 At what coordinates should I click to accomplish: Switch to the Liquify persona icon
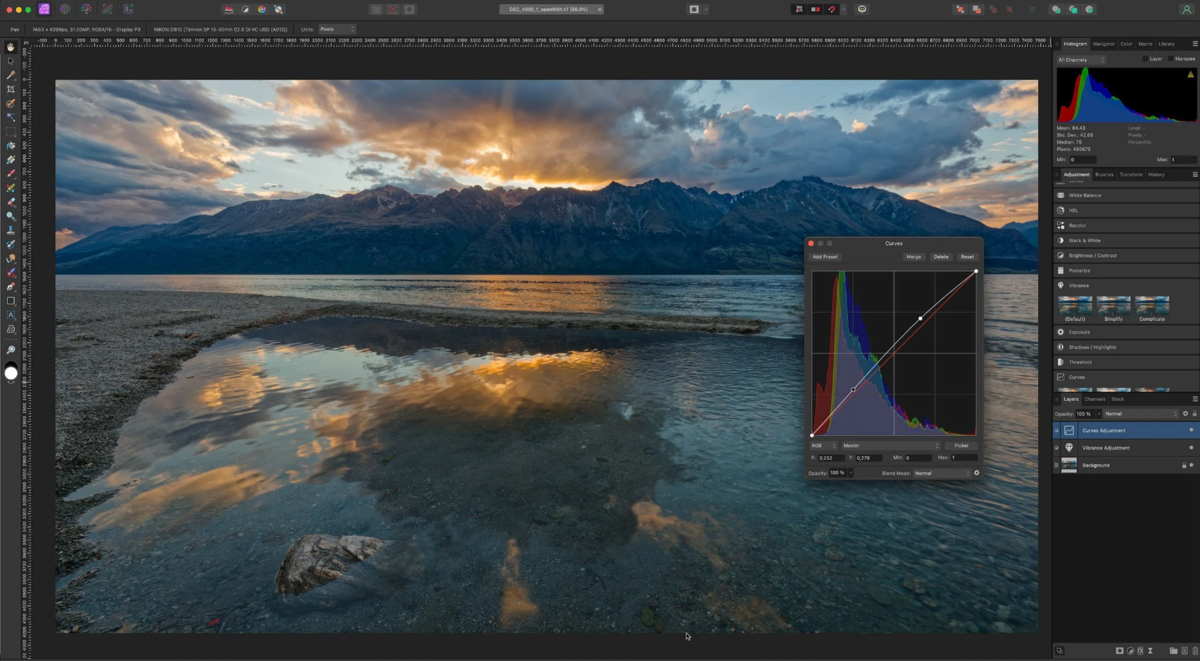(65, 9)
